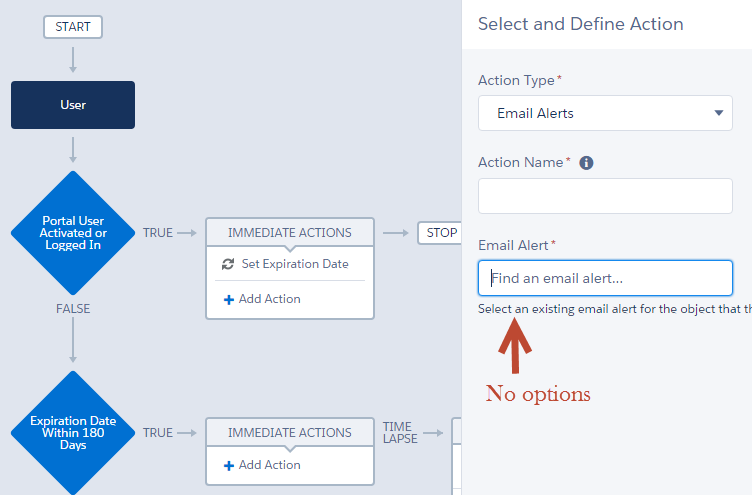The width and height of the screenshot is (752, 495).
Task: Click the info icon next to Action Name
Action: 587,162
